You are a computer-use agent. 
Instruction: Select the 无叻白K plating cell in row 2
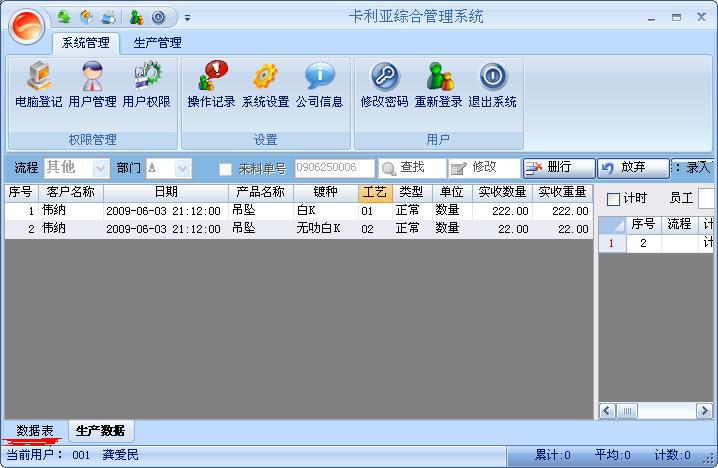pyautogui.click(x=326, y=229)
